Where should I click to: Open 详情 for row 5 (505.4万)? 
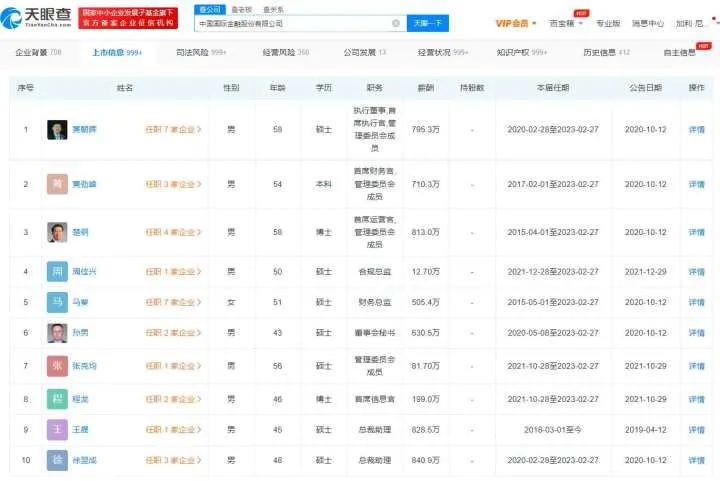[697, 302]
